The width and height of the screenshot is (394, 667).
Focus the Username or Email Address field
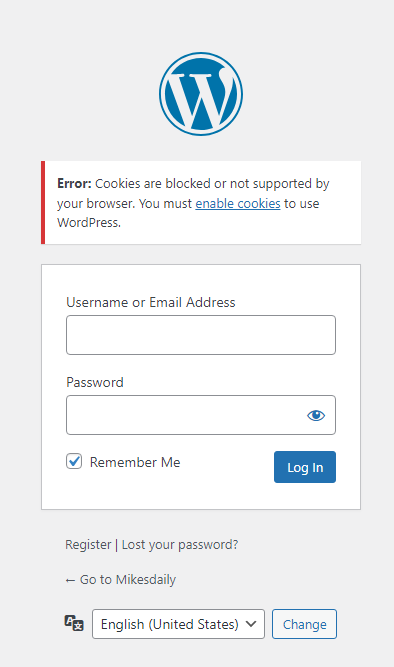[x=201, y=335]
